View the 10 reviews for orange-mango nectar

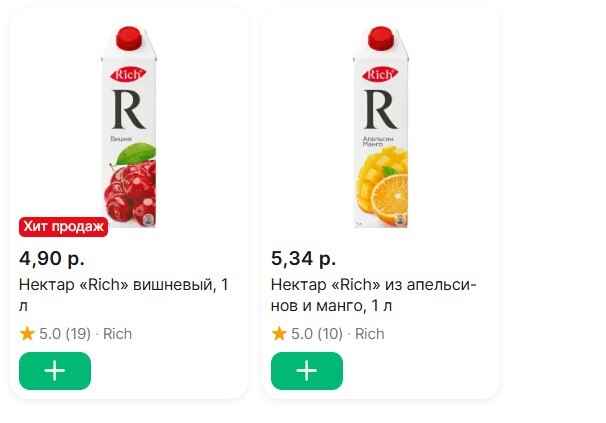click(330, 334)
